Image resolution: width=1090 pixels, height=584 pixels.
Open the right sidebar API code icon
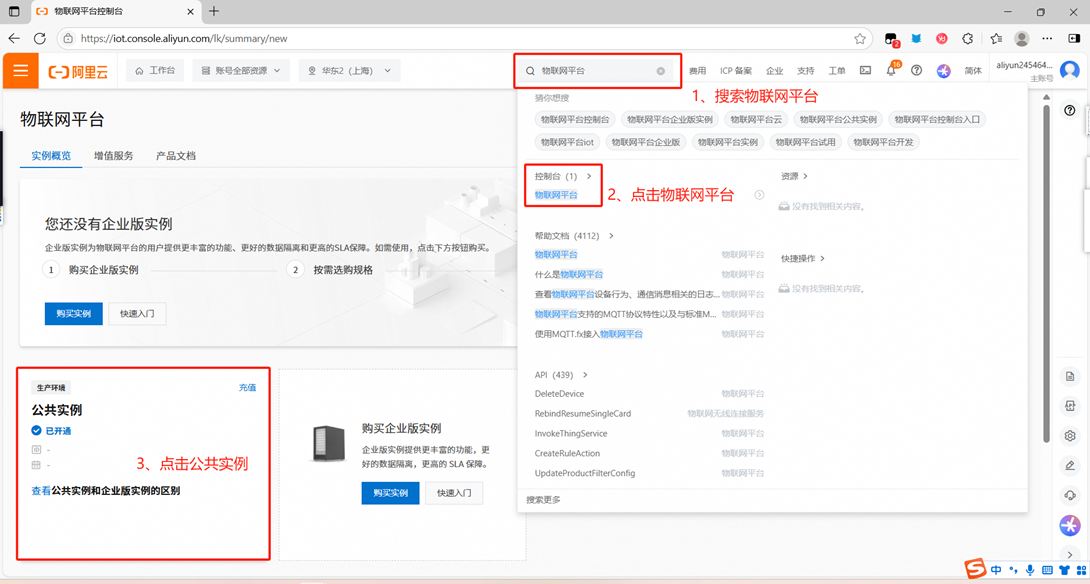coord(1070,406)
